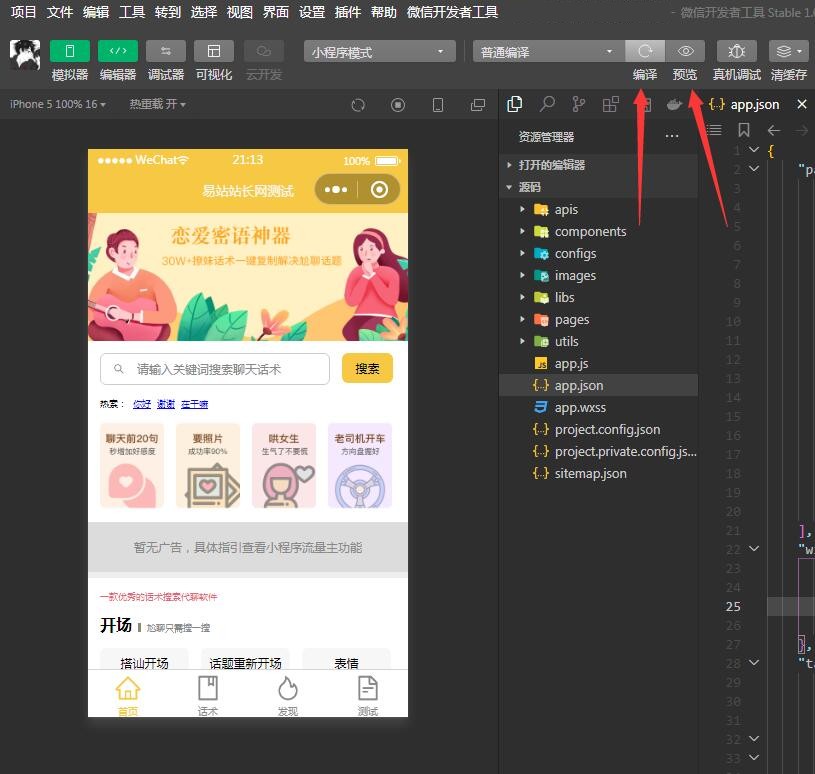The image size is (815, 774).
Task: Click the 编译 compile icon
Action: pyautogui.click(x=644, y=51)
